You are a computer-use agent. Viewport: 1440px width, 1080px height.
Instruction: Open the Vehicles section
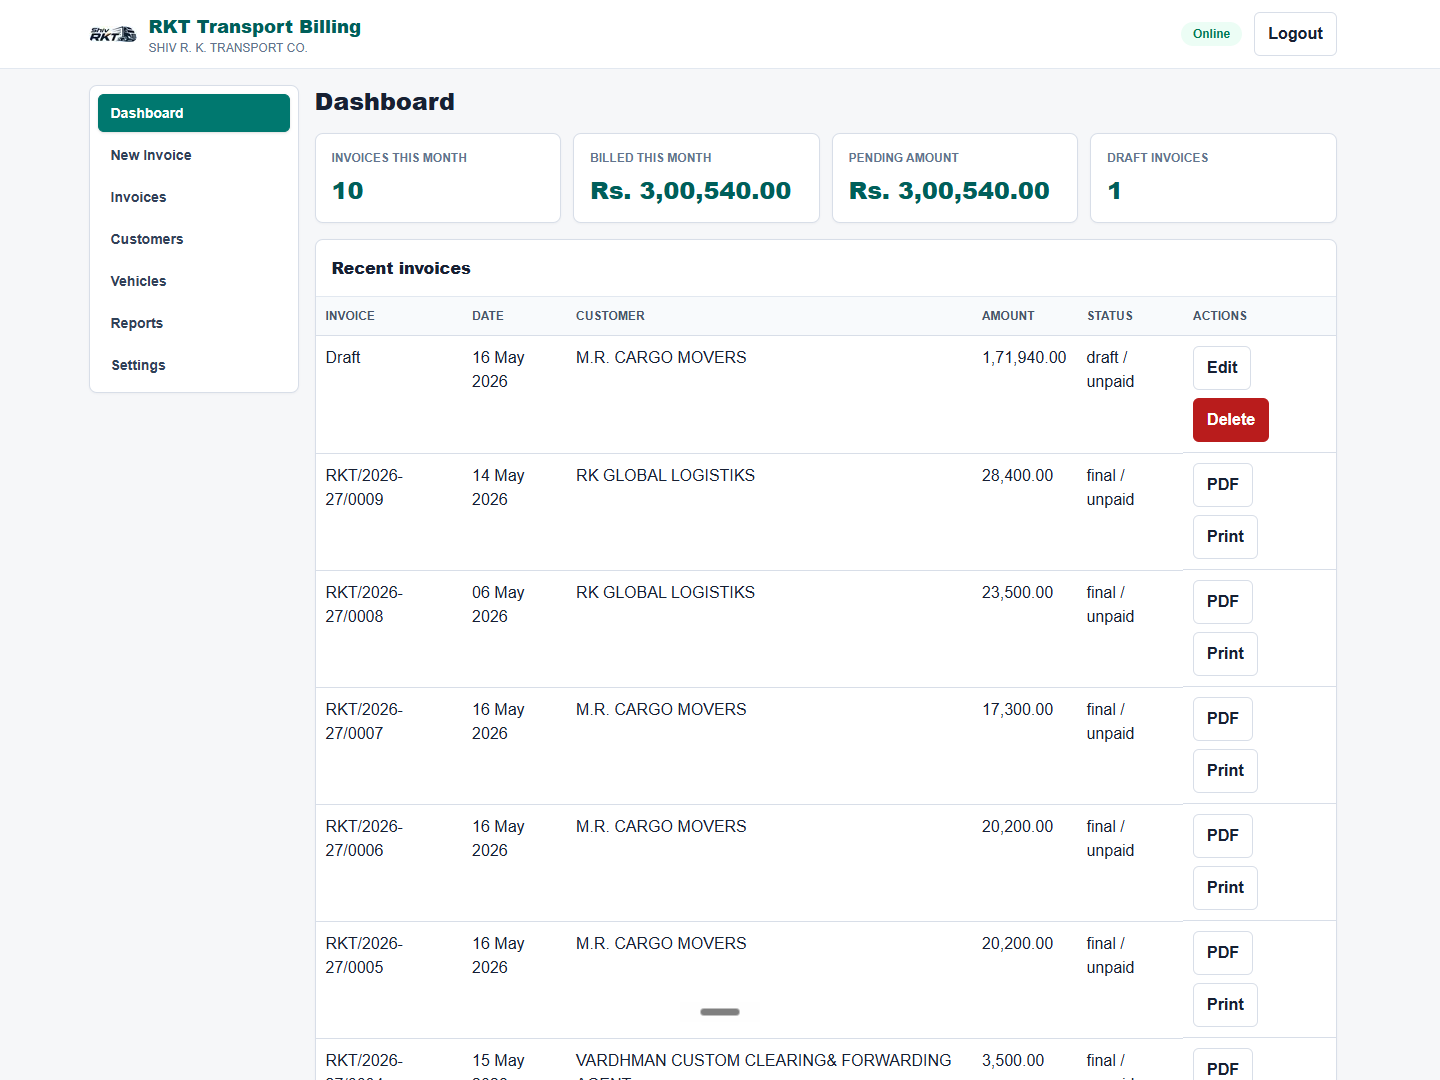point(194,281)
